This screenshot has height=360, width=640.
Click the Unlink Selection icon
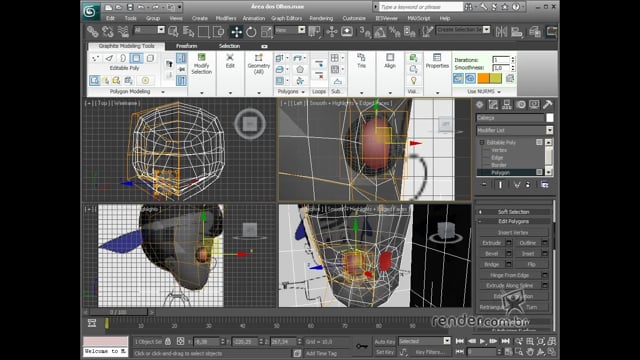pyautogui.click(x=108, y=31)
